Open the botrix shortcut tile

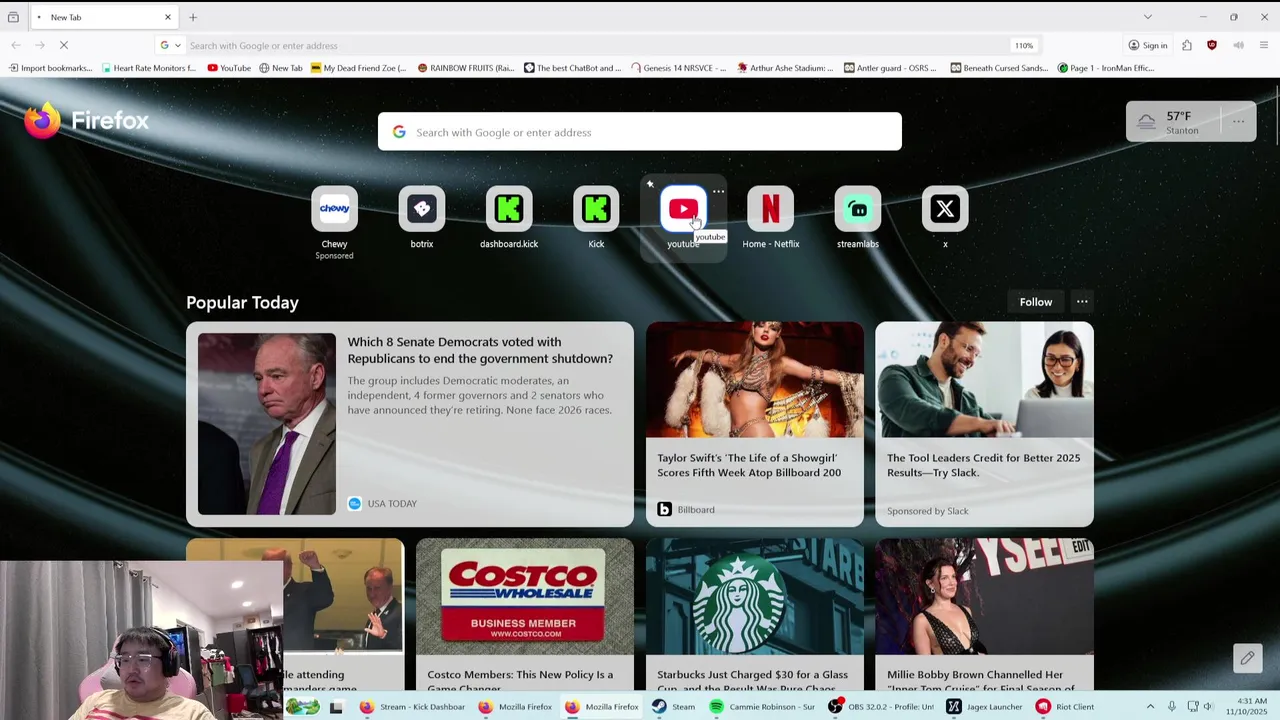click(421, 209)
